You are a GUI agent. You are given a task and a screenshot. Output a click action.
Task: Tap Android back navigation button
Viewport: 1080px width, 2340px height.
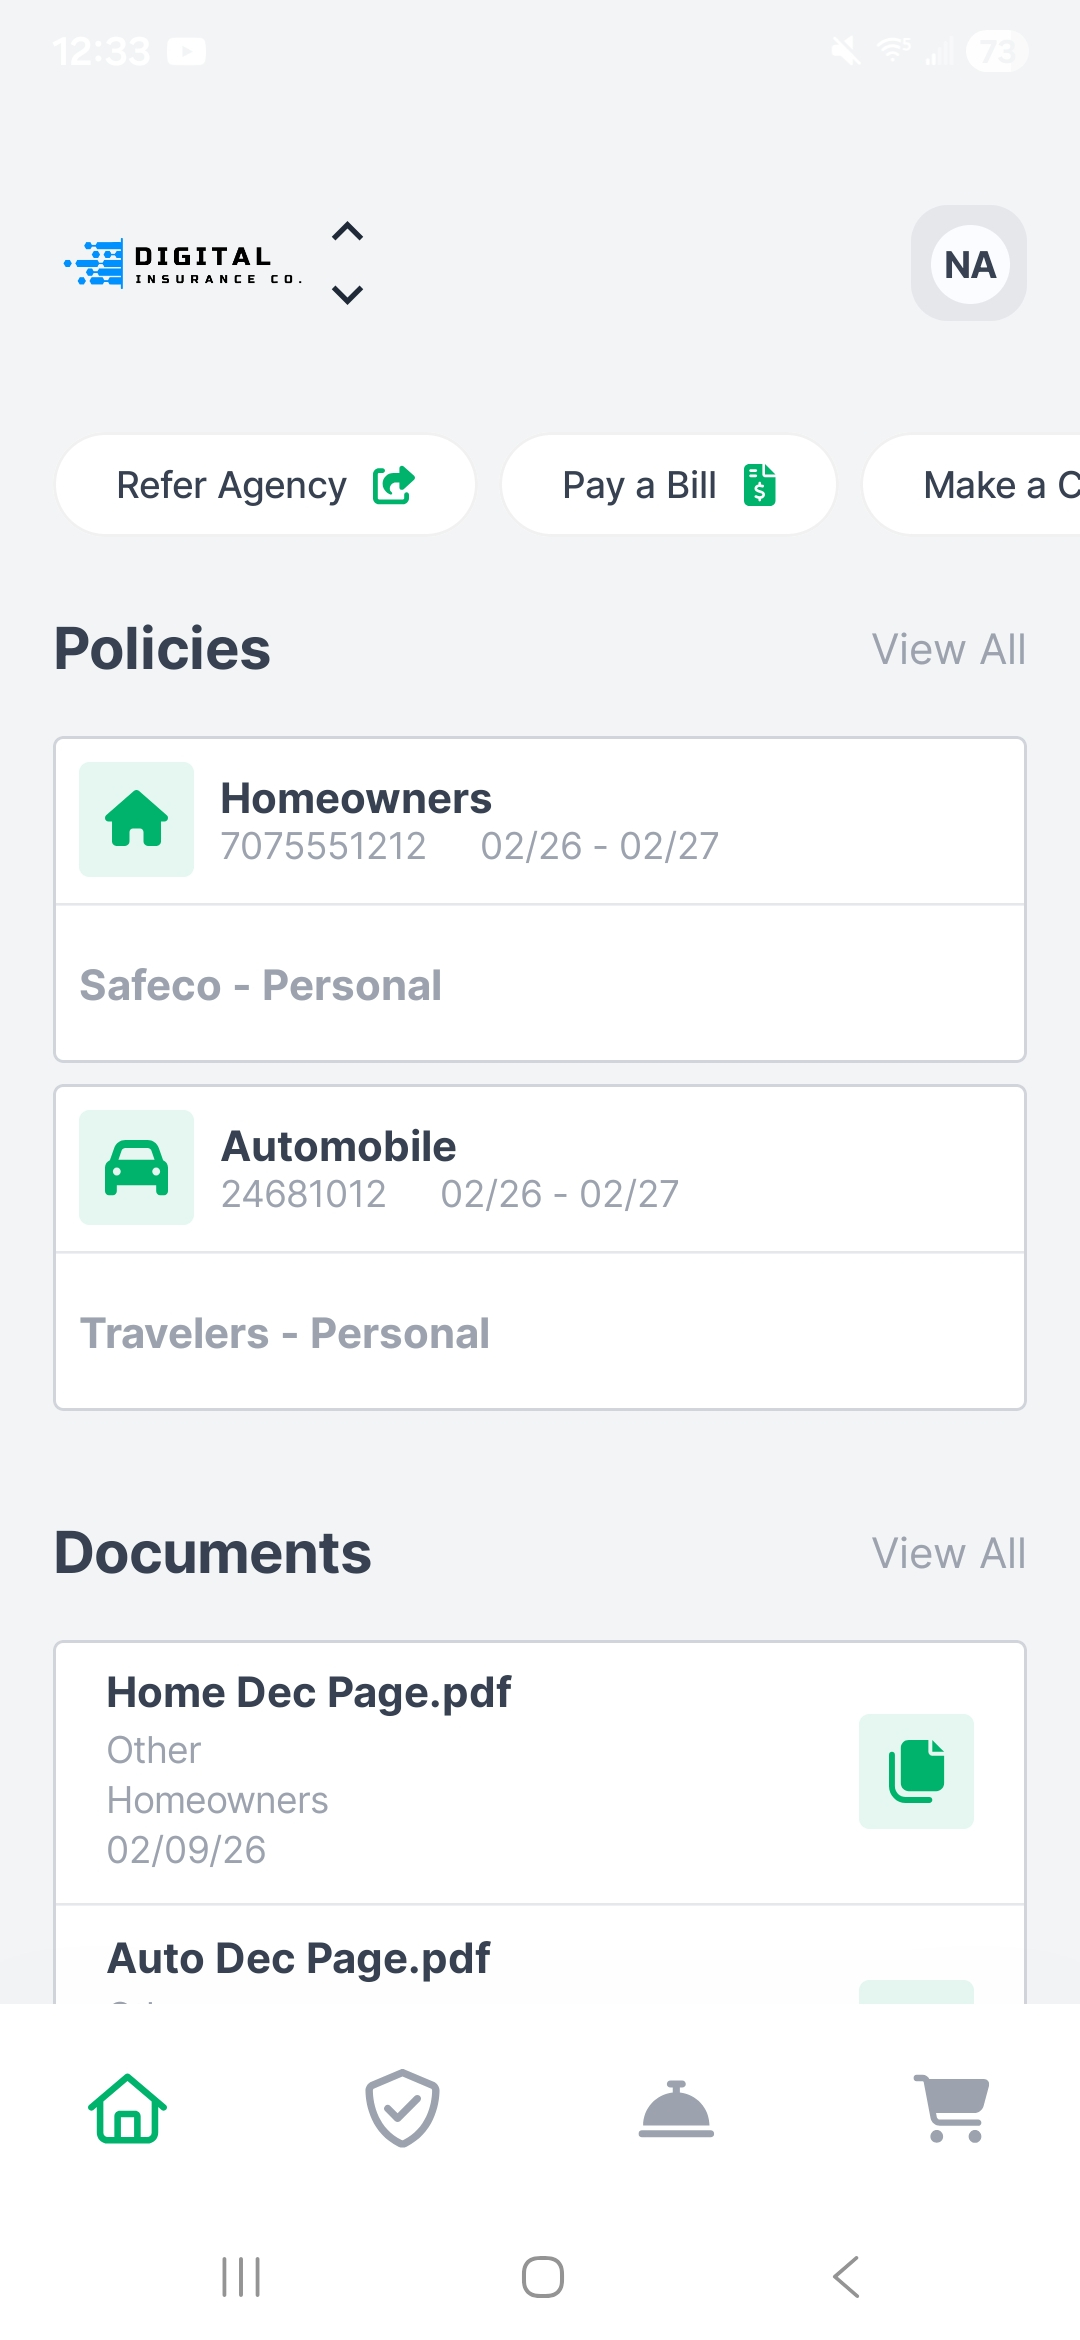tap(846, 2277)
